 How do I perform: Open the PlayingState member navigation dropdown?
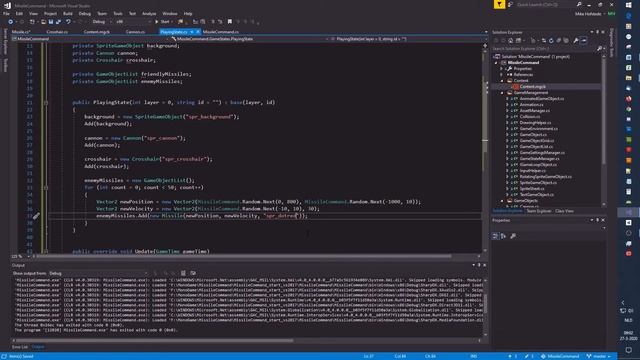click(409, 39)
